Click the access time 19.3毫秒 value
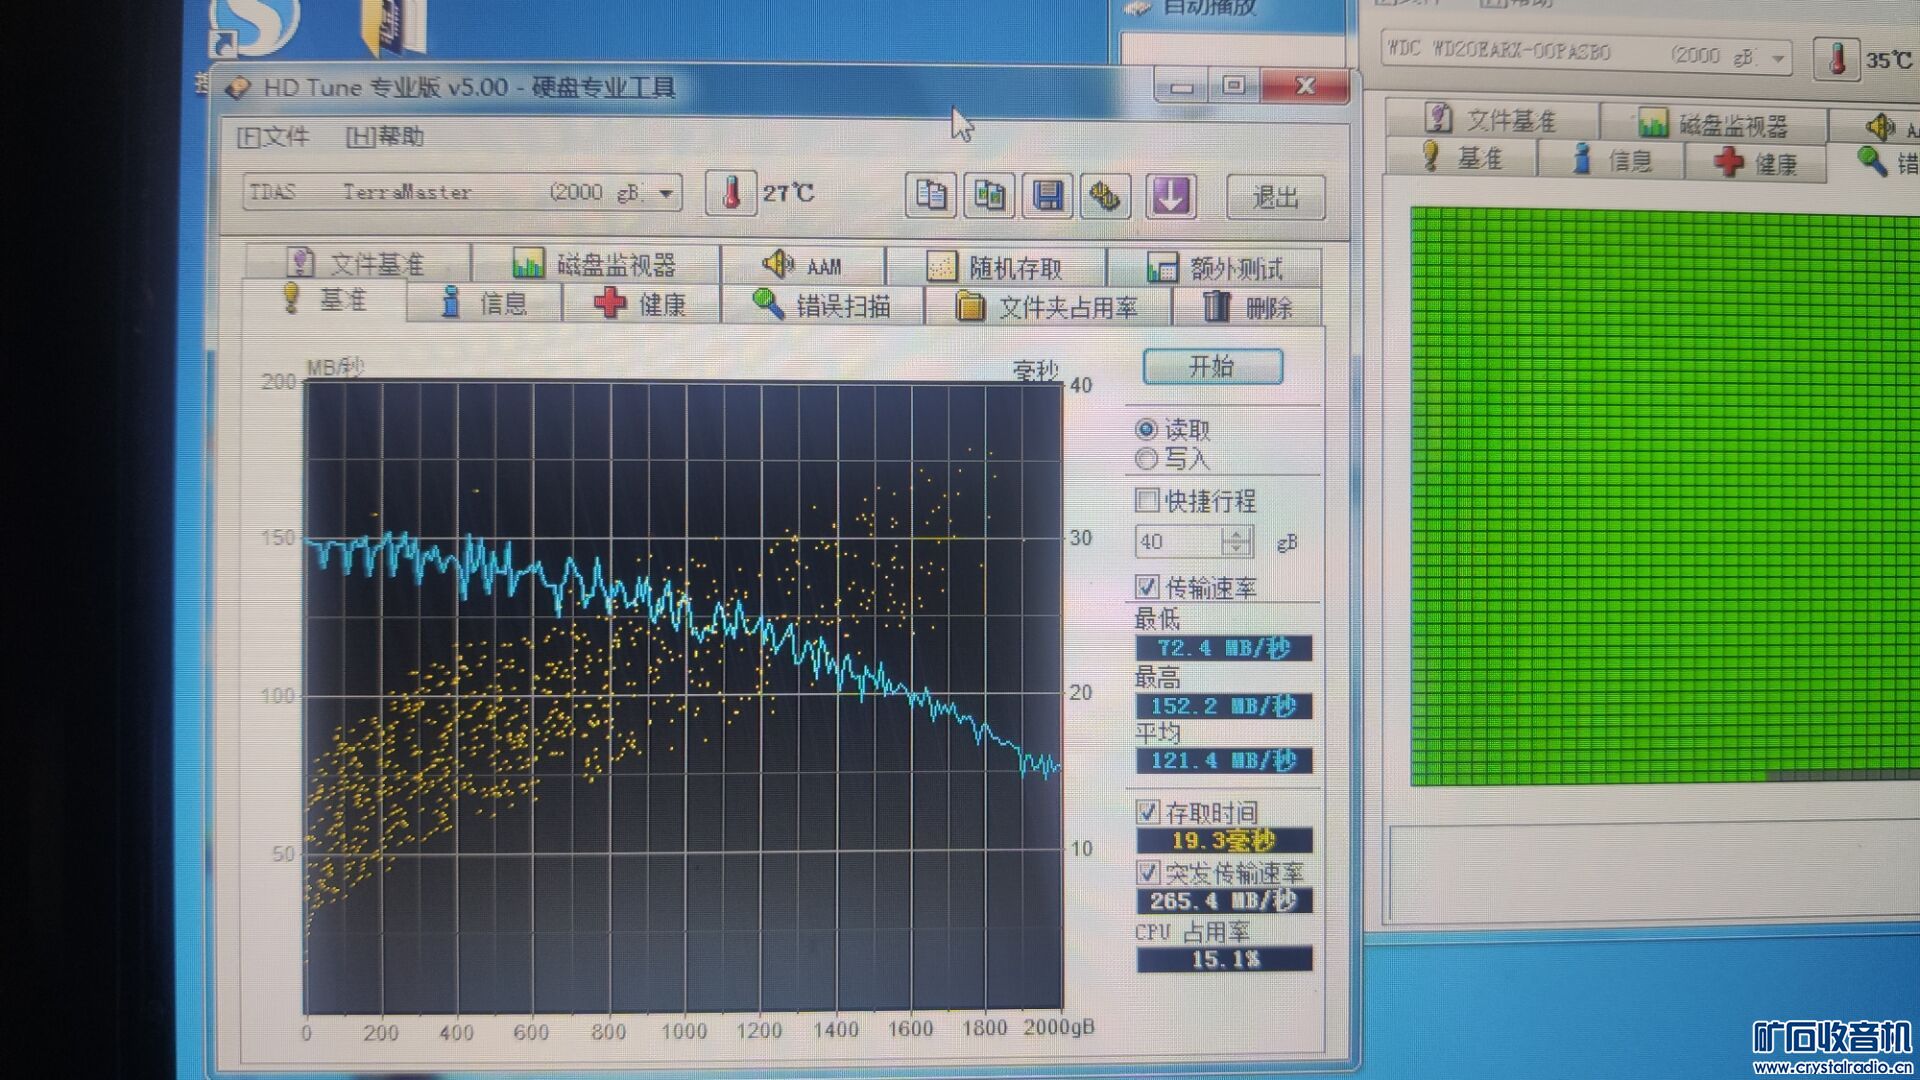Image resolution: width=1920 pixels, height=1080 pixels. click(1224, 841)
